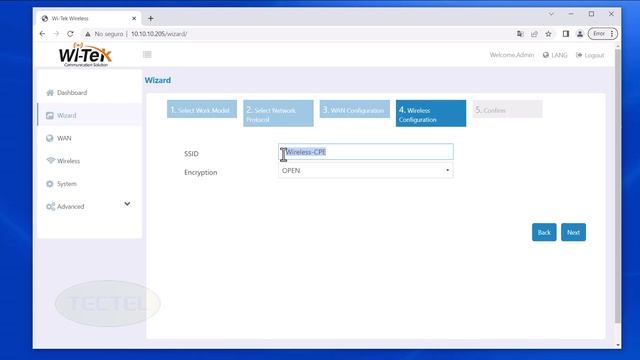Reload the page with refresh icon
Viewport: 640px width, 360px height.
pyautogui.click(x=70, y=34)
